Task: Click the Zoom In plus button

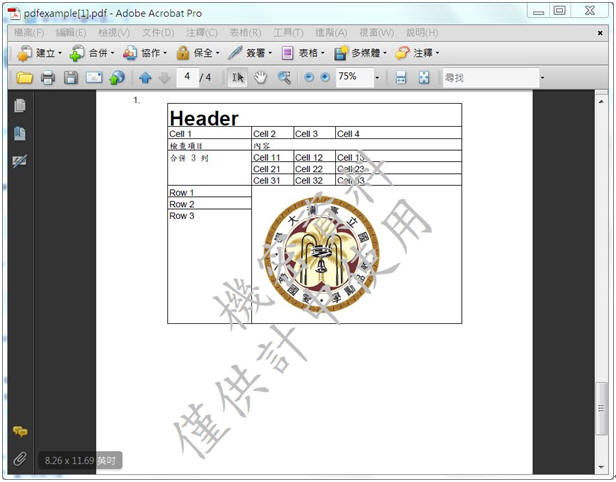Action: tap(325, 77)
